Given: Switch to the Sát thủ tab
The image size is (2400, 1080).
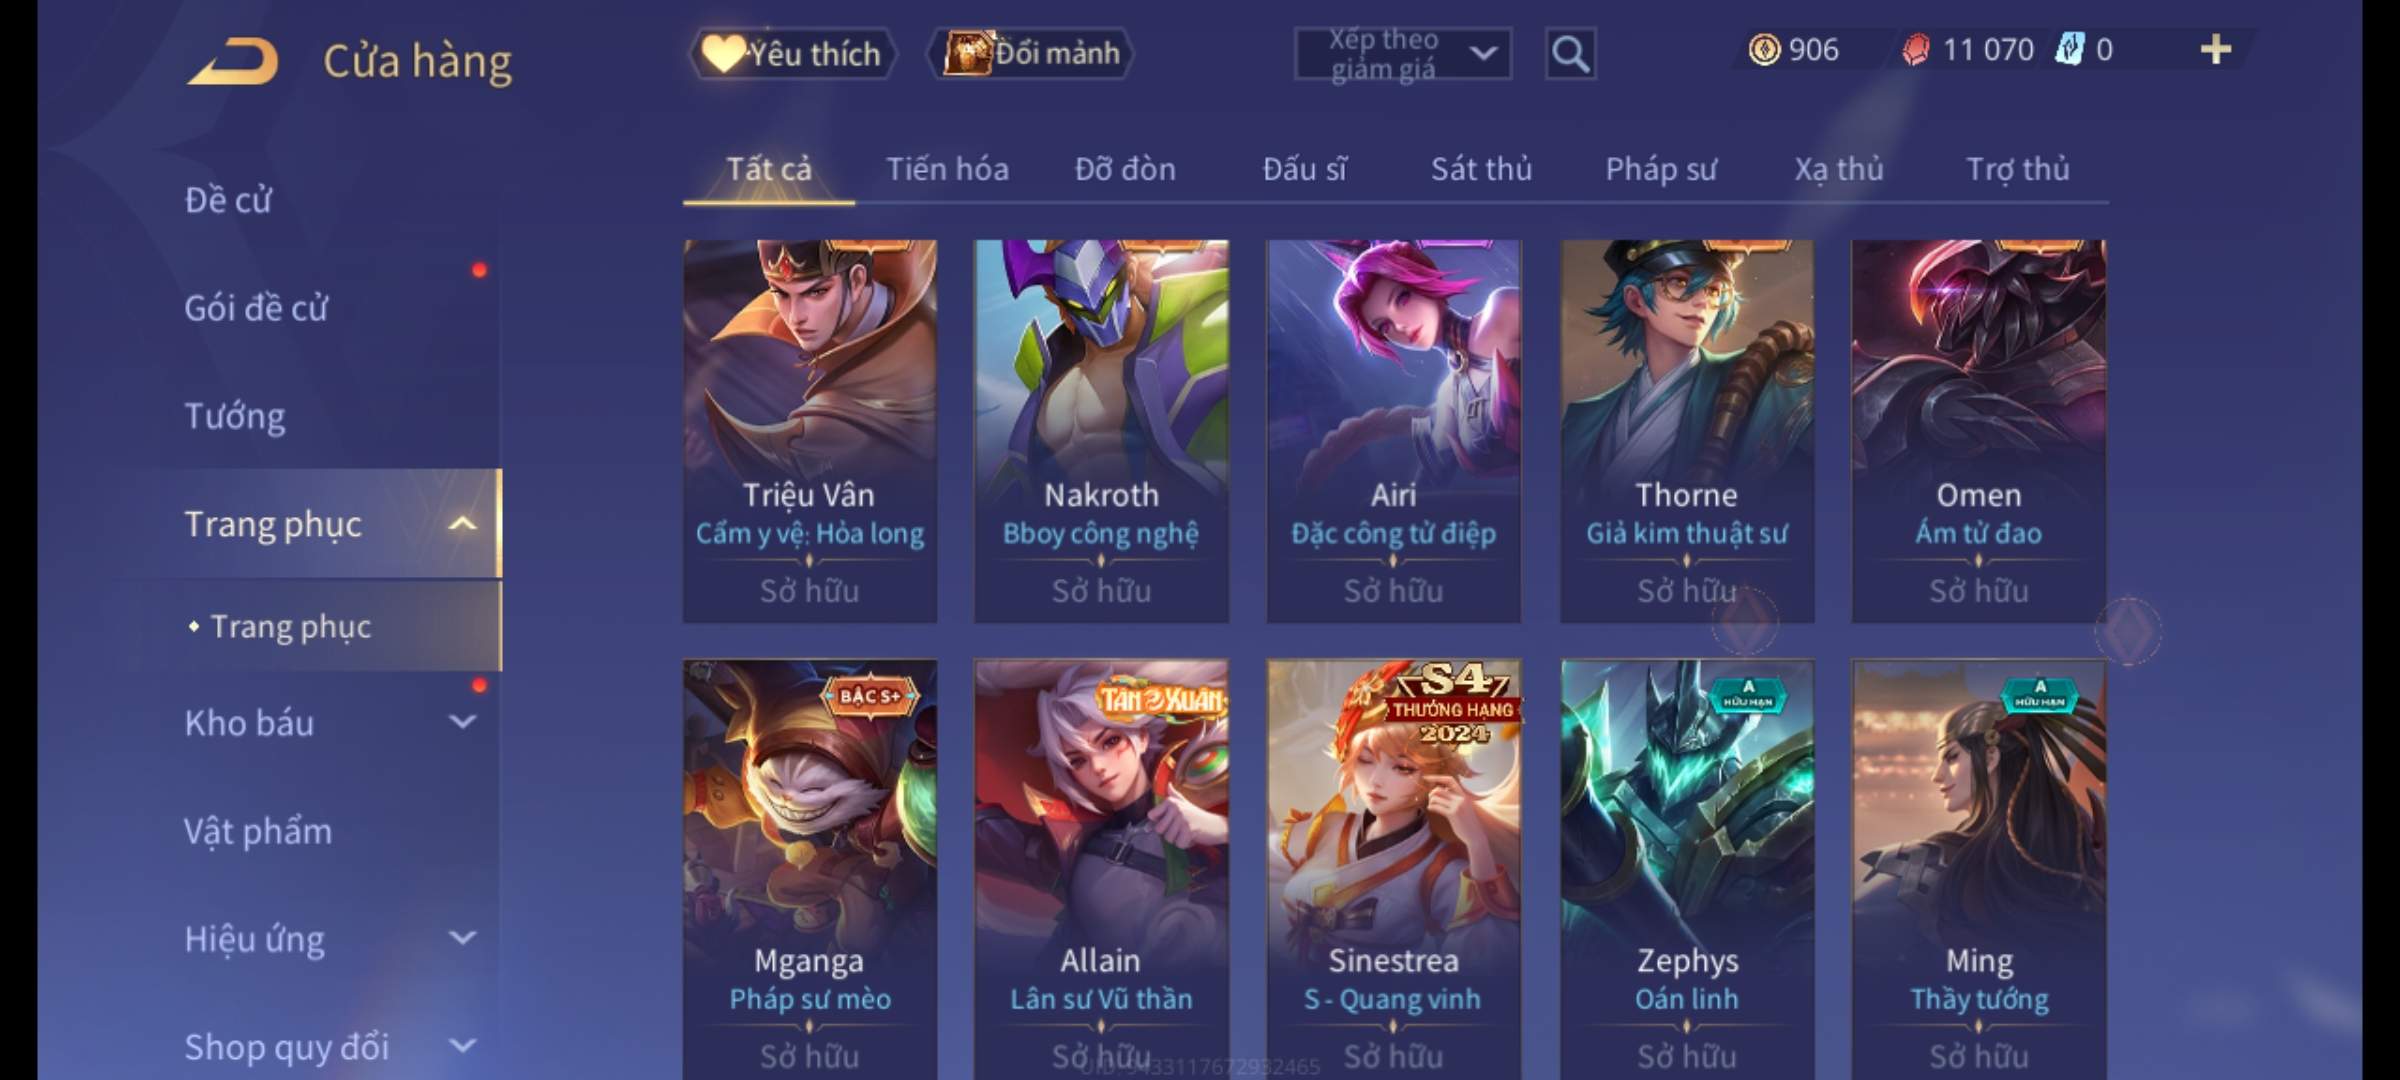Looking at the screenshot, I should click(x=1481, y=169).
